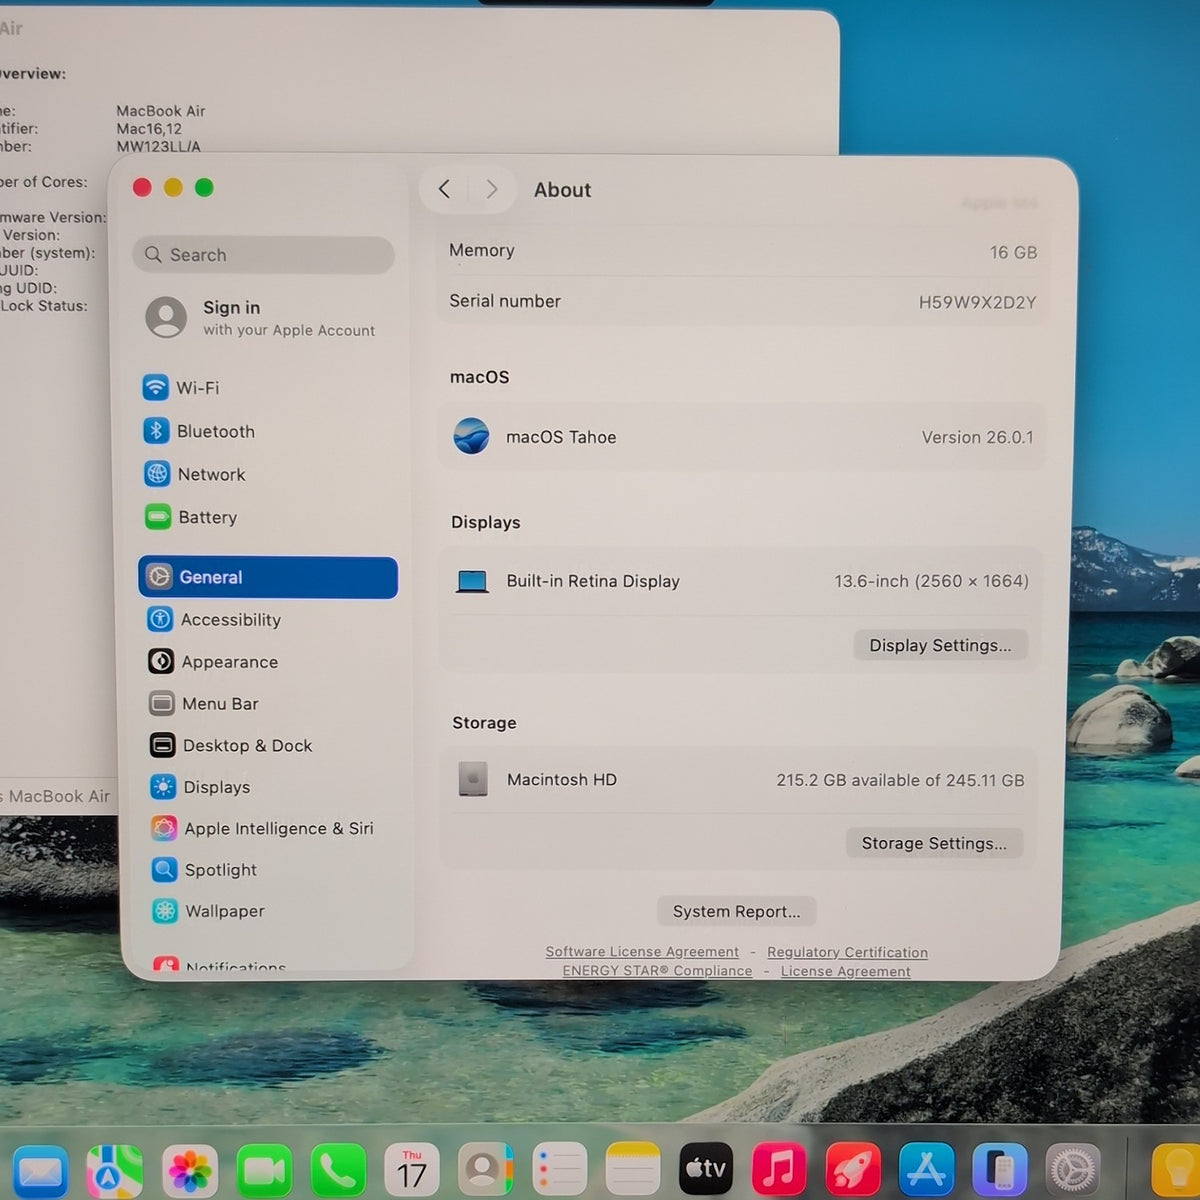Open iPhone Mirroring from the Dock
Viewport: 1200px width, 1200px height.
(1000, 1169)
